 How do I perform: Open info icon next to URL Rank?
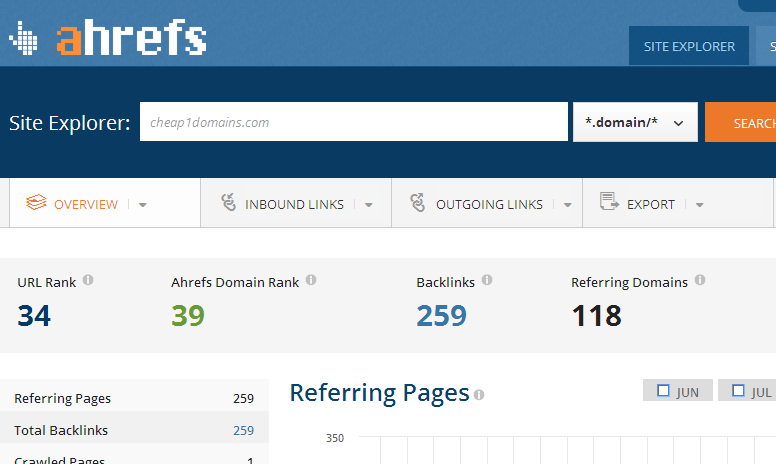click(x=88, y=280)
